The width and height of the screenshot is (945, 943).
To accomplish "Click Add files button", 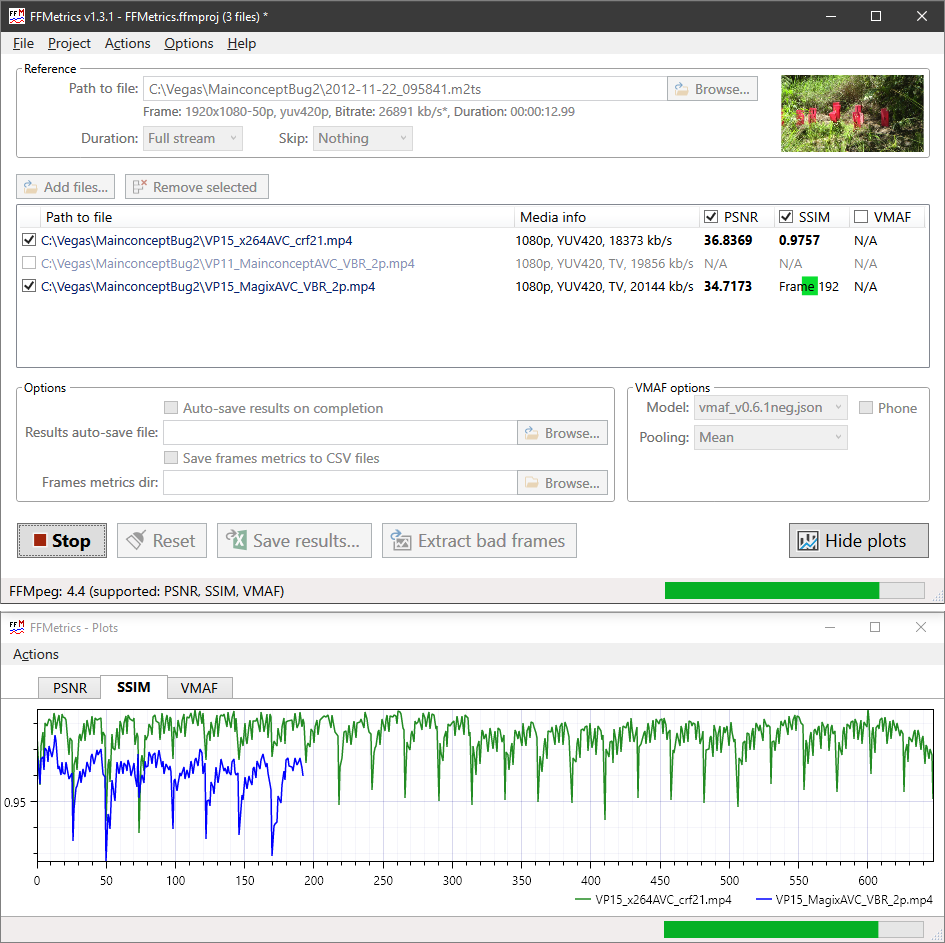I will tap(66, 187).
